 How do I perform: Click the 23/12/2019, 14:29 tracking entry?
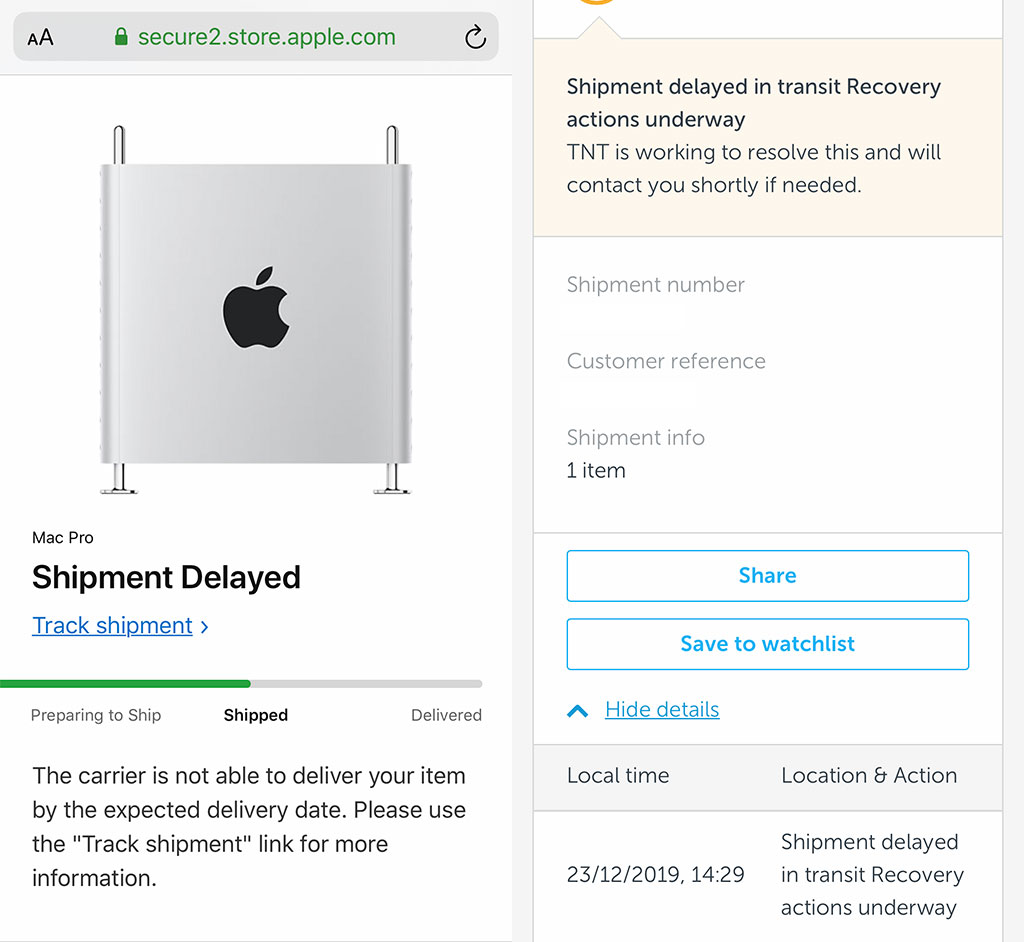pyautogui.click(x=655, y=875)
